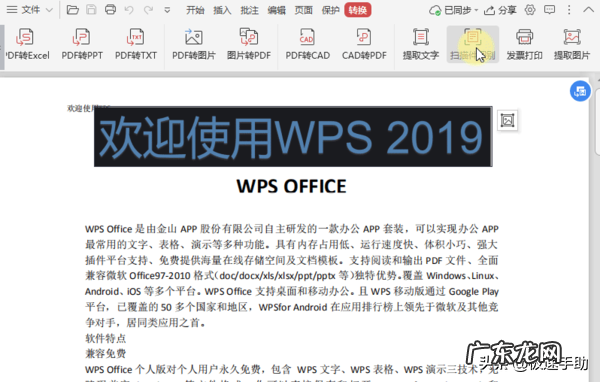
Task: Click the open folder icon
Action: [72, 10]
